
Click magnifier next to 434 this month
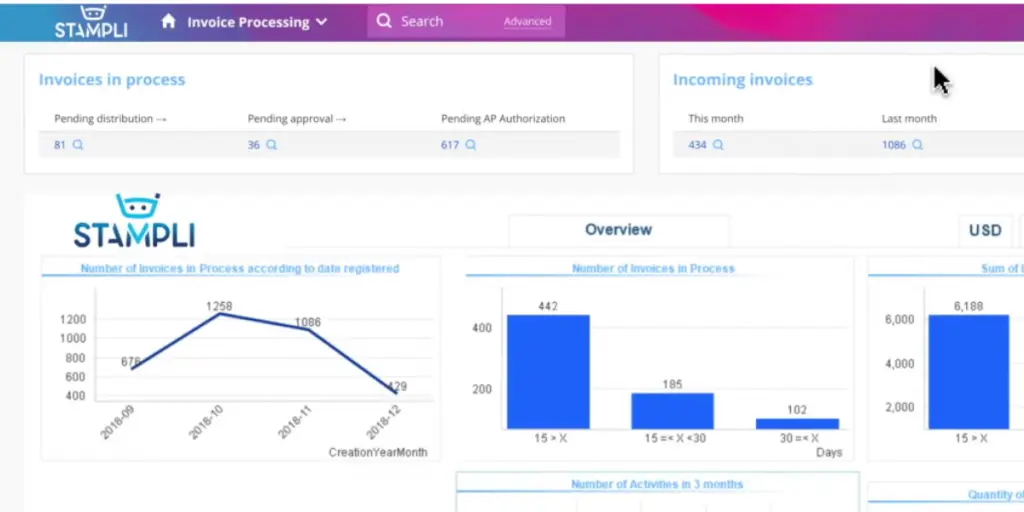click(718, 145)
